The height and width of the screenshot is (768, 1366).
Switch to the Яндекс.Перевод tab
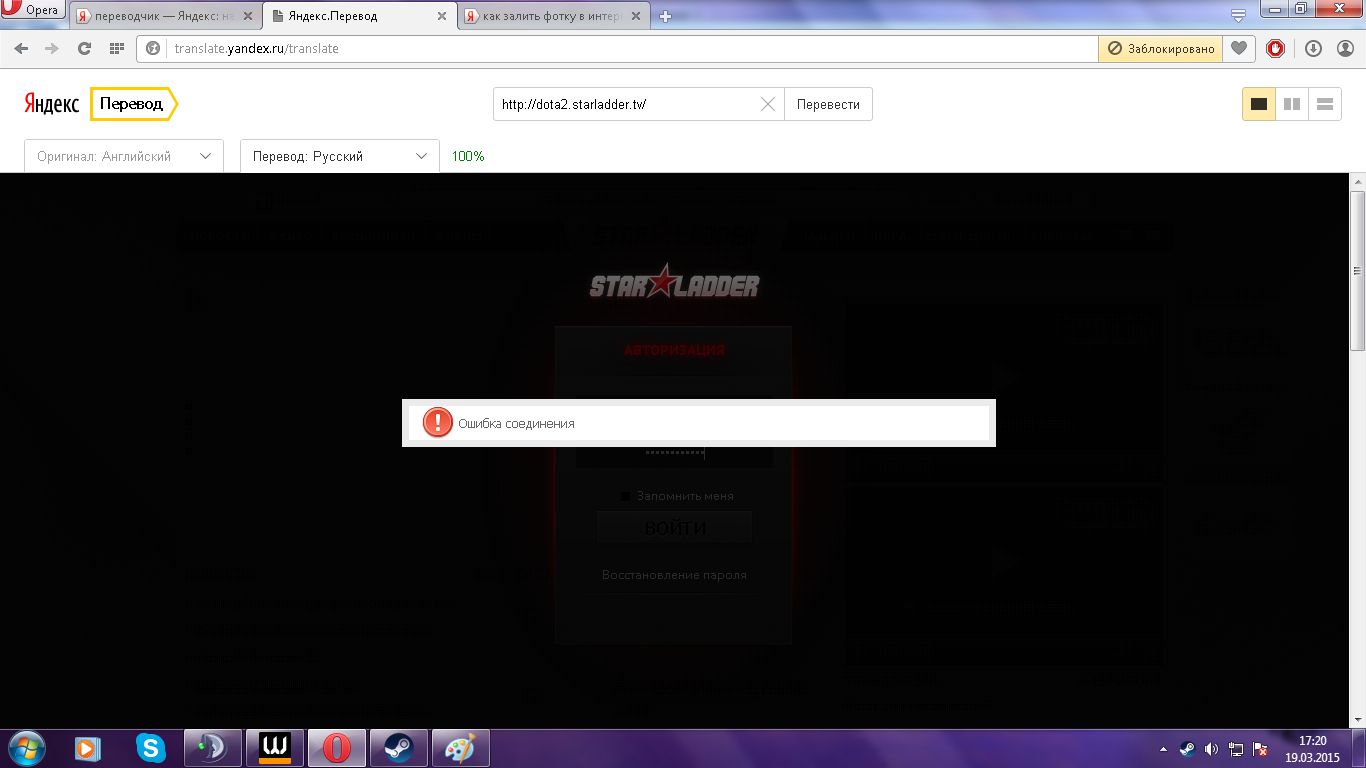(x=360, y=16)
